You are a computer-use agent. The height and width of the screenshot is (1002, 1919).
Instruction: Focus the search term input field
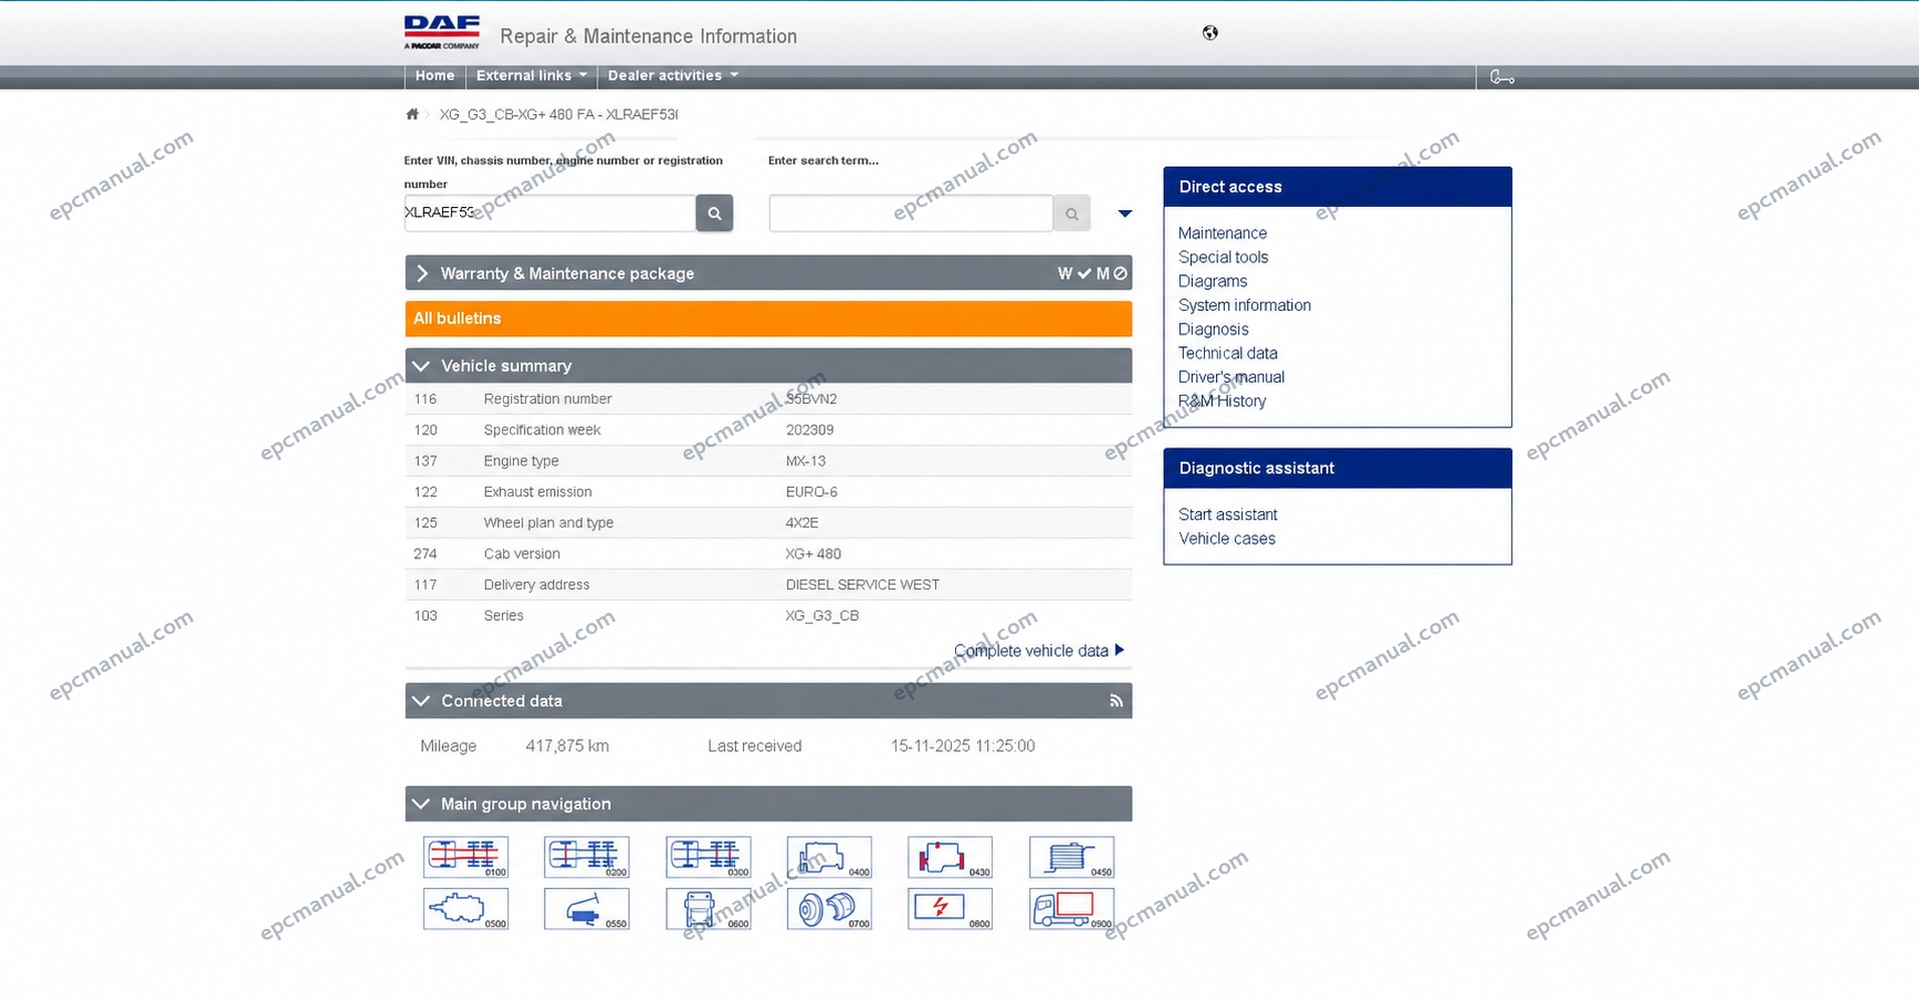point(910,213)
